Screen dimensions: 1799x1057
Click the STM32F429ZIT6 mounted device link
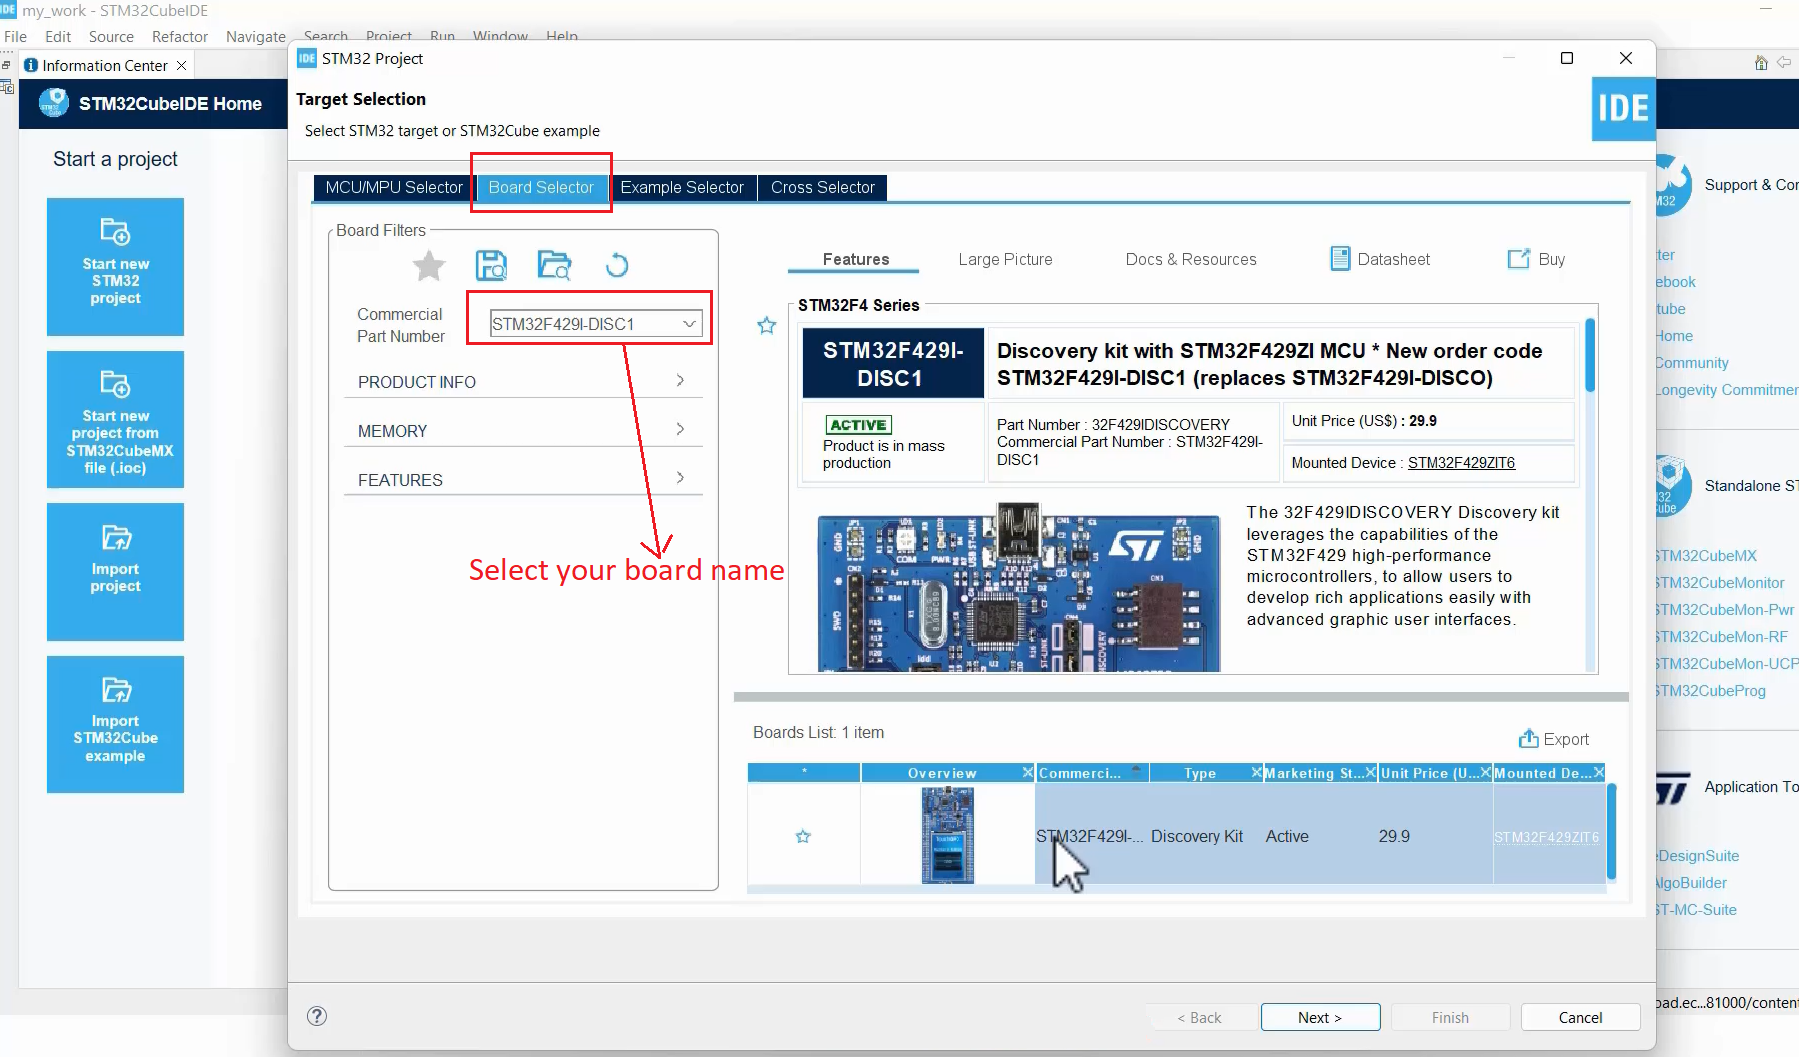tap(1461, 463)
